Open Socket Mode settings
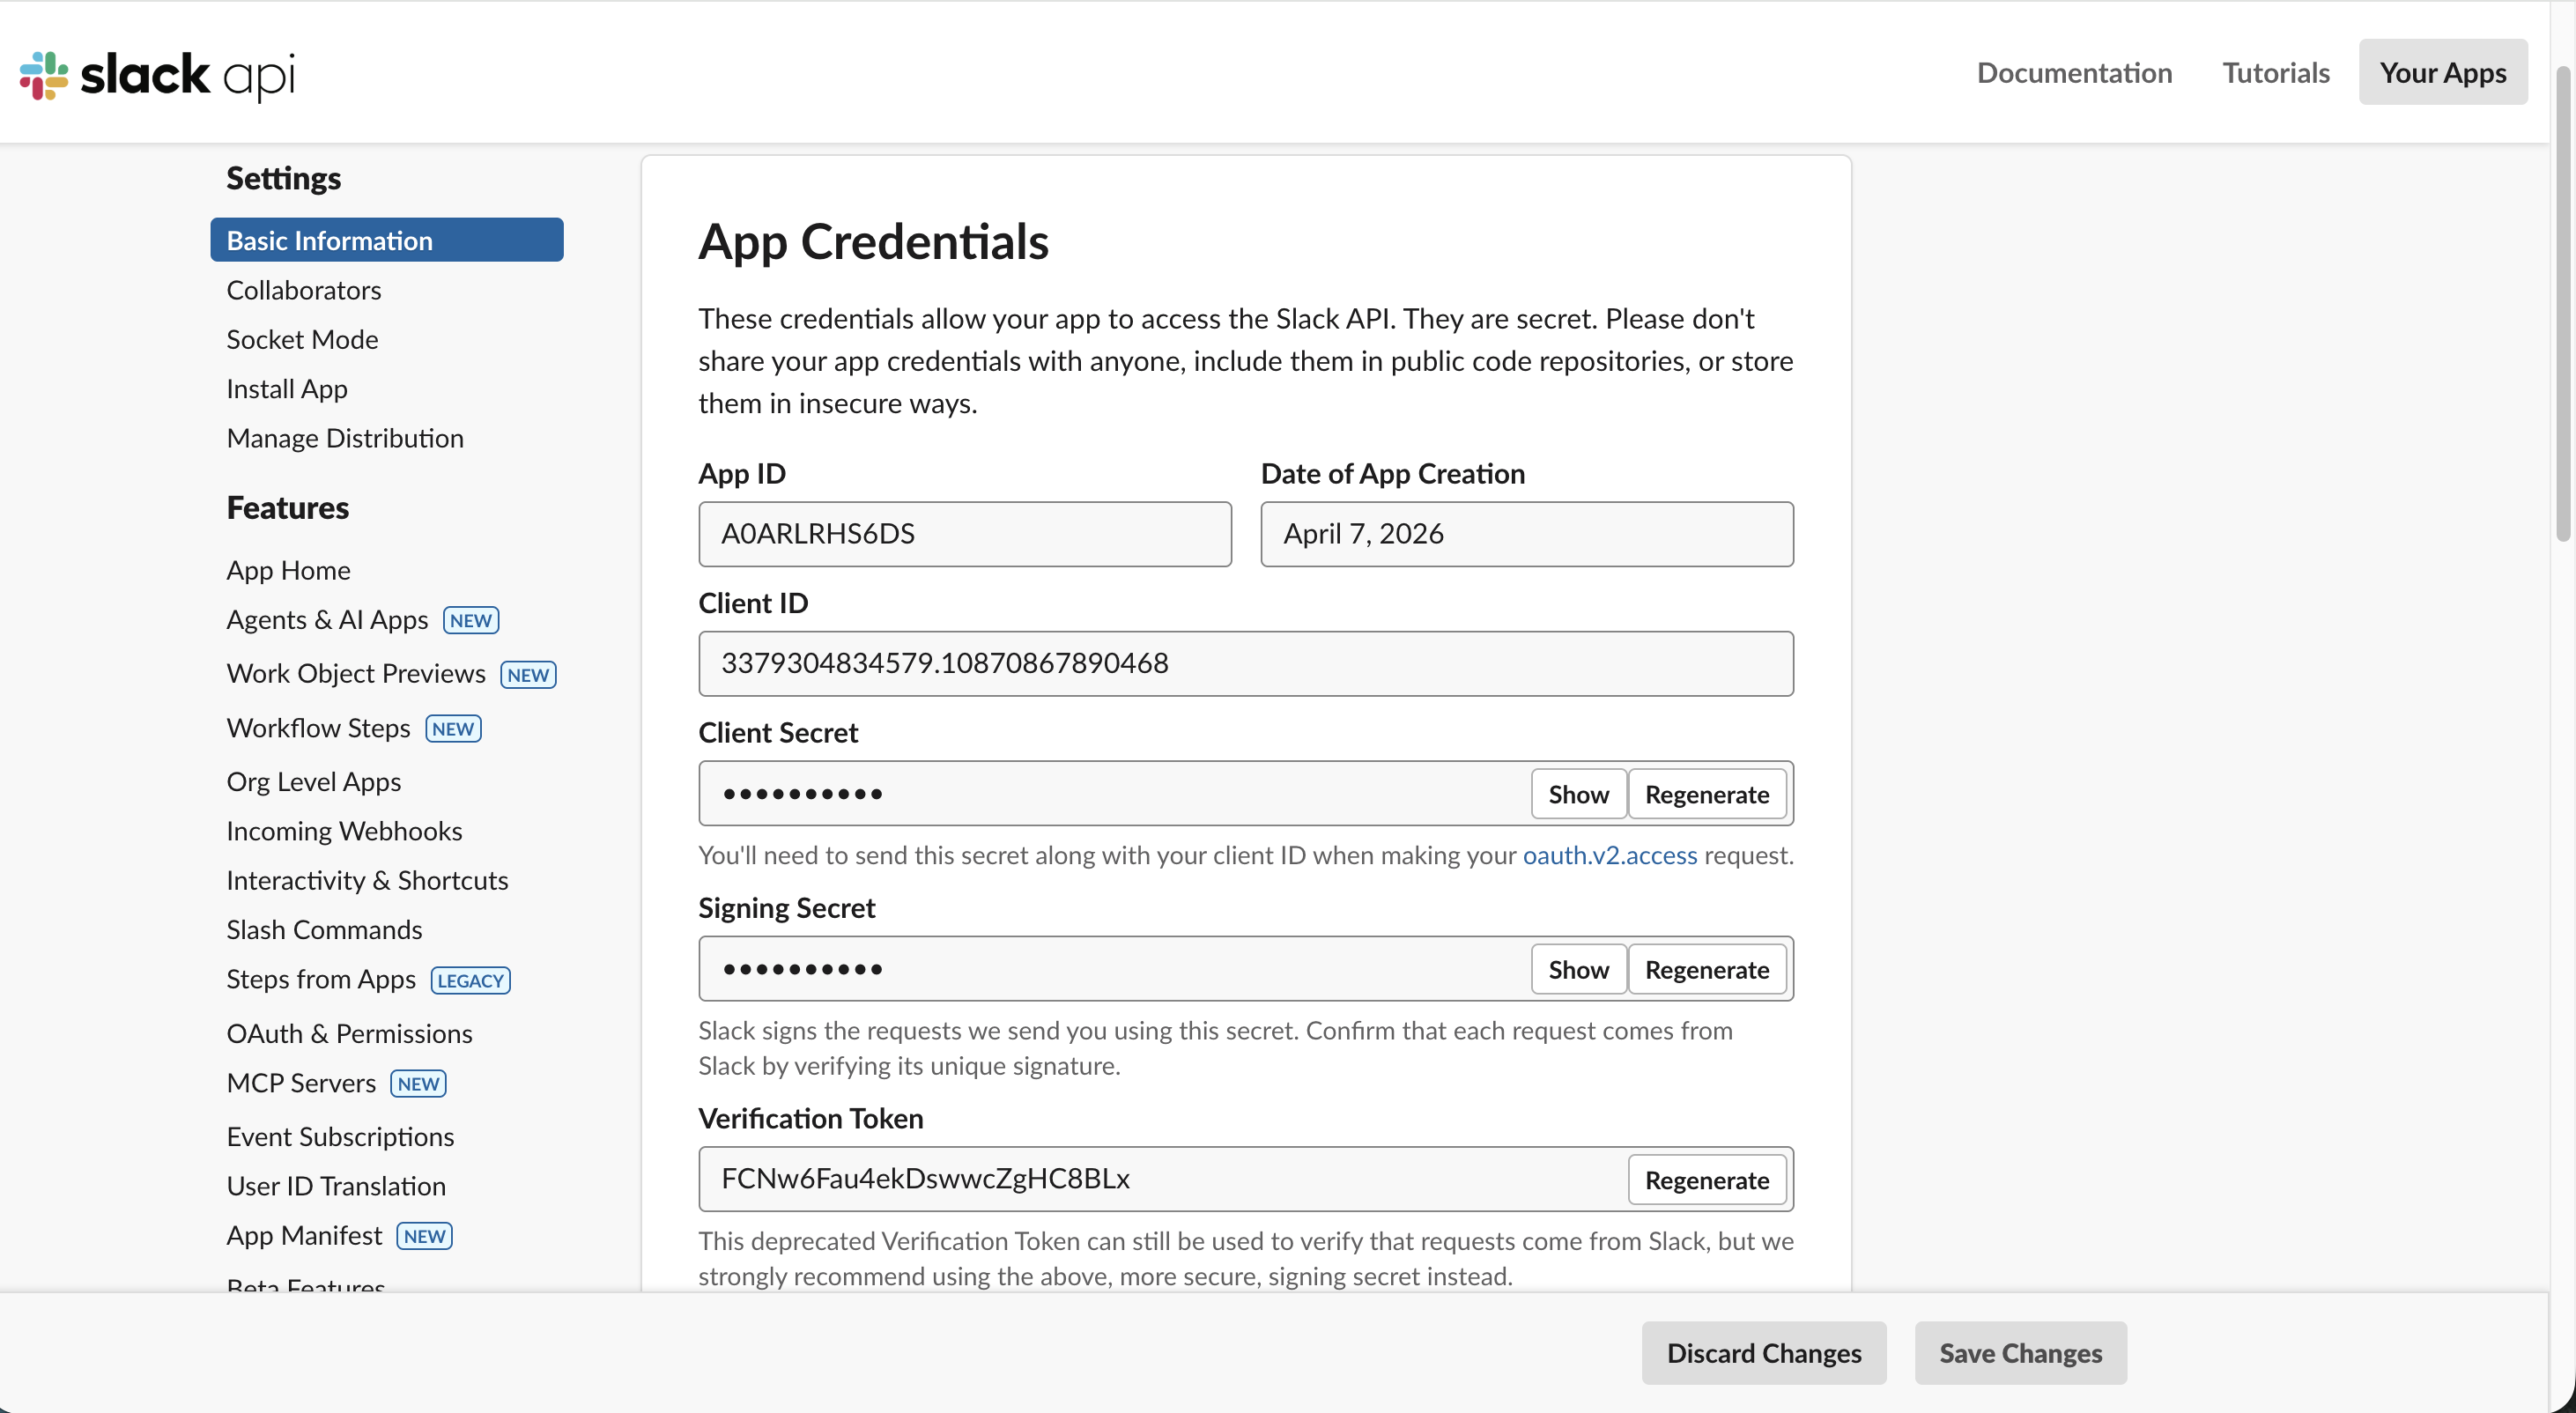 point(301,339)
